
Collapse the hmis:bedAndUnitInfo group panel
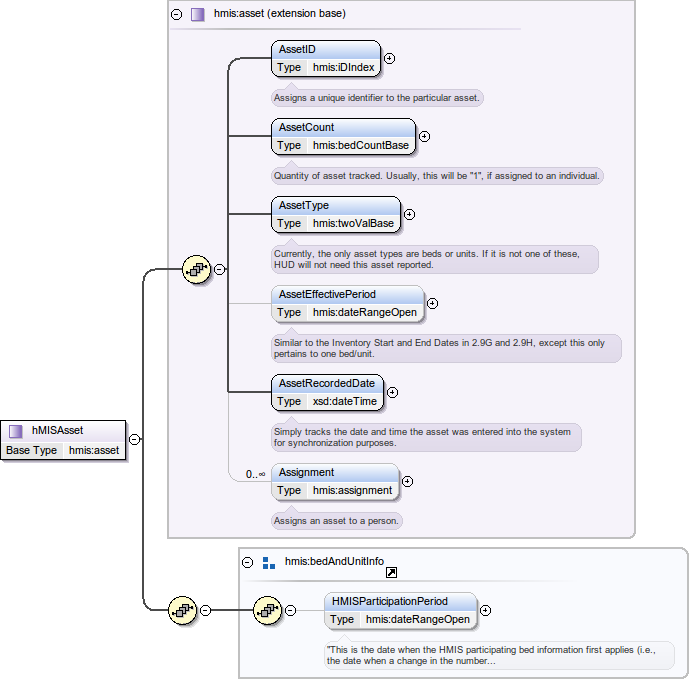[x=248, y=563]
